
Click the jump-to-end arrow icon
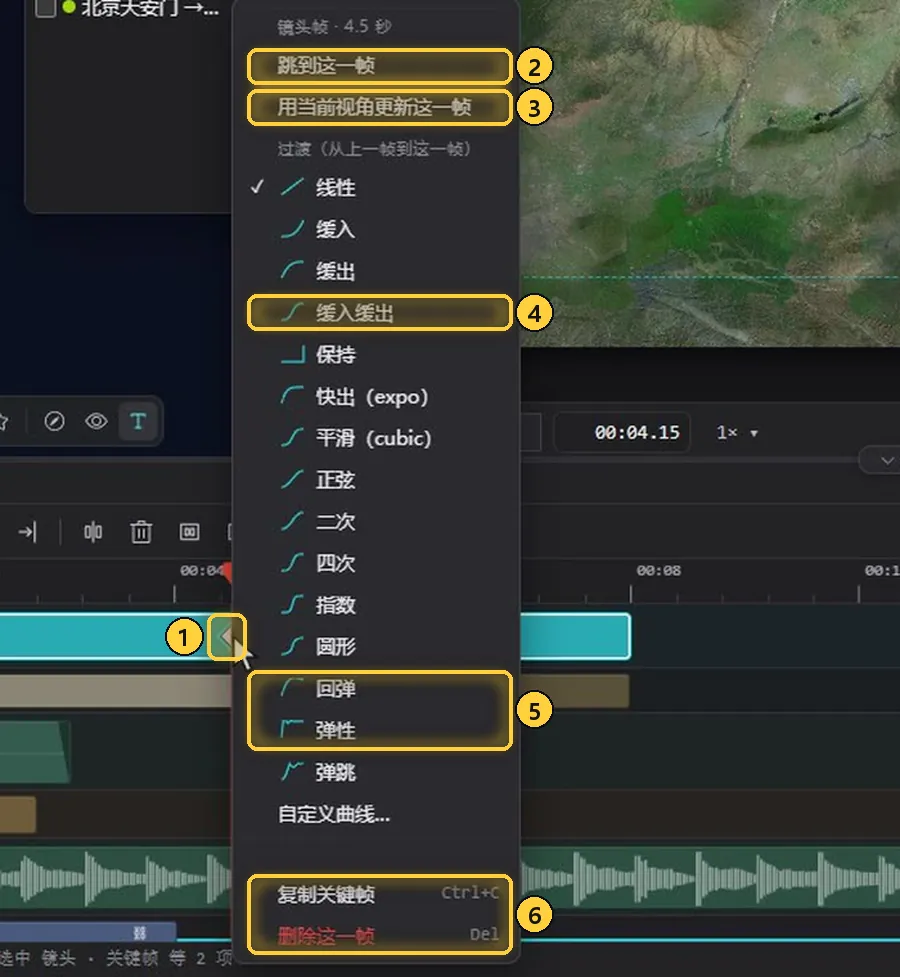click(x=27, y=532)
